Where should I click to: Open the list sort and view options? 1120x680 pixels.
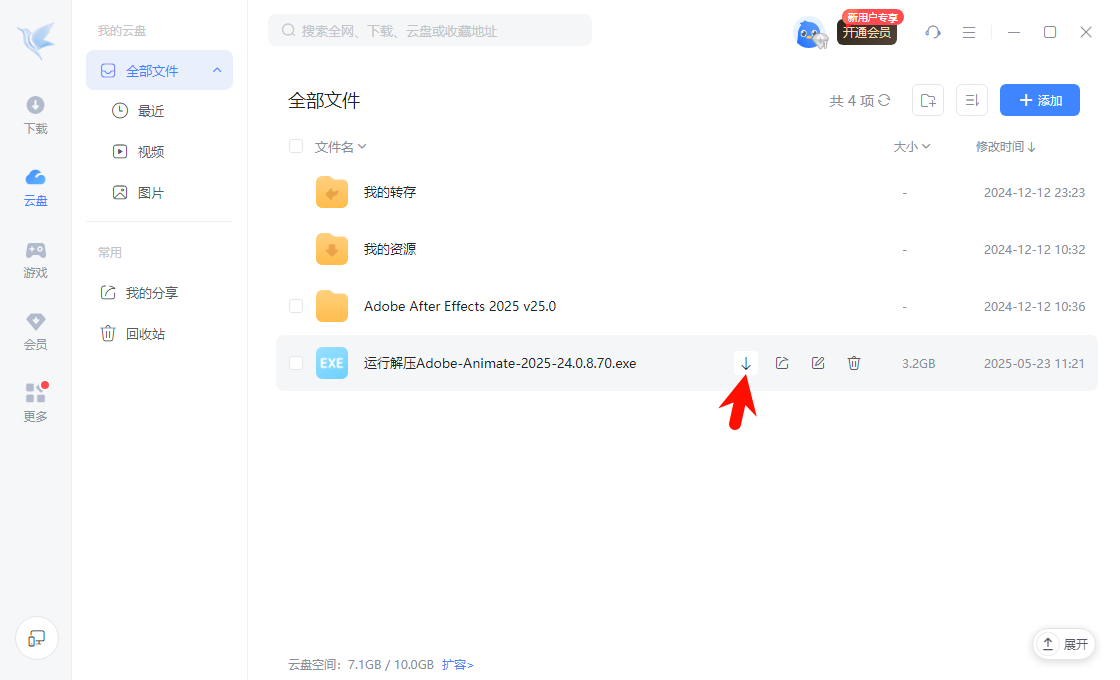click(972, 100)
